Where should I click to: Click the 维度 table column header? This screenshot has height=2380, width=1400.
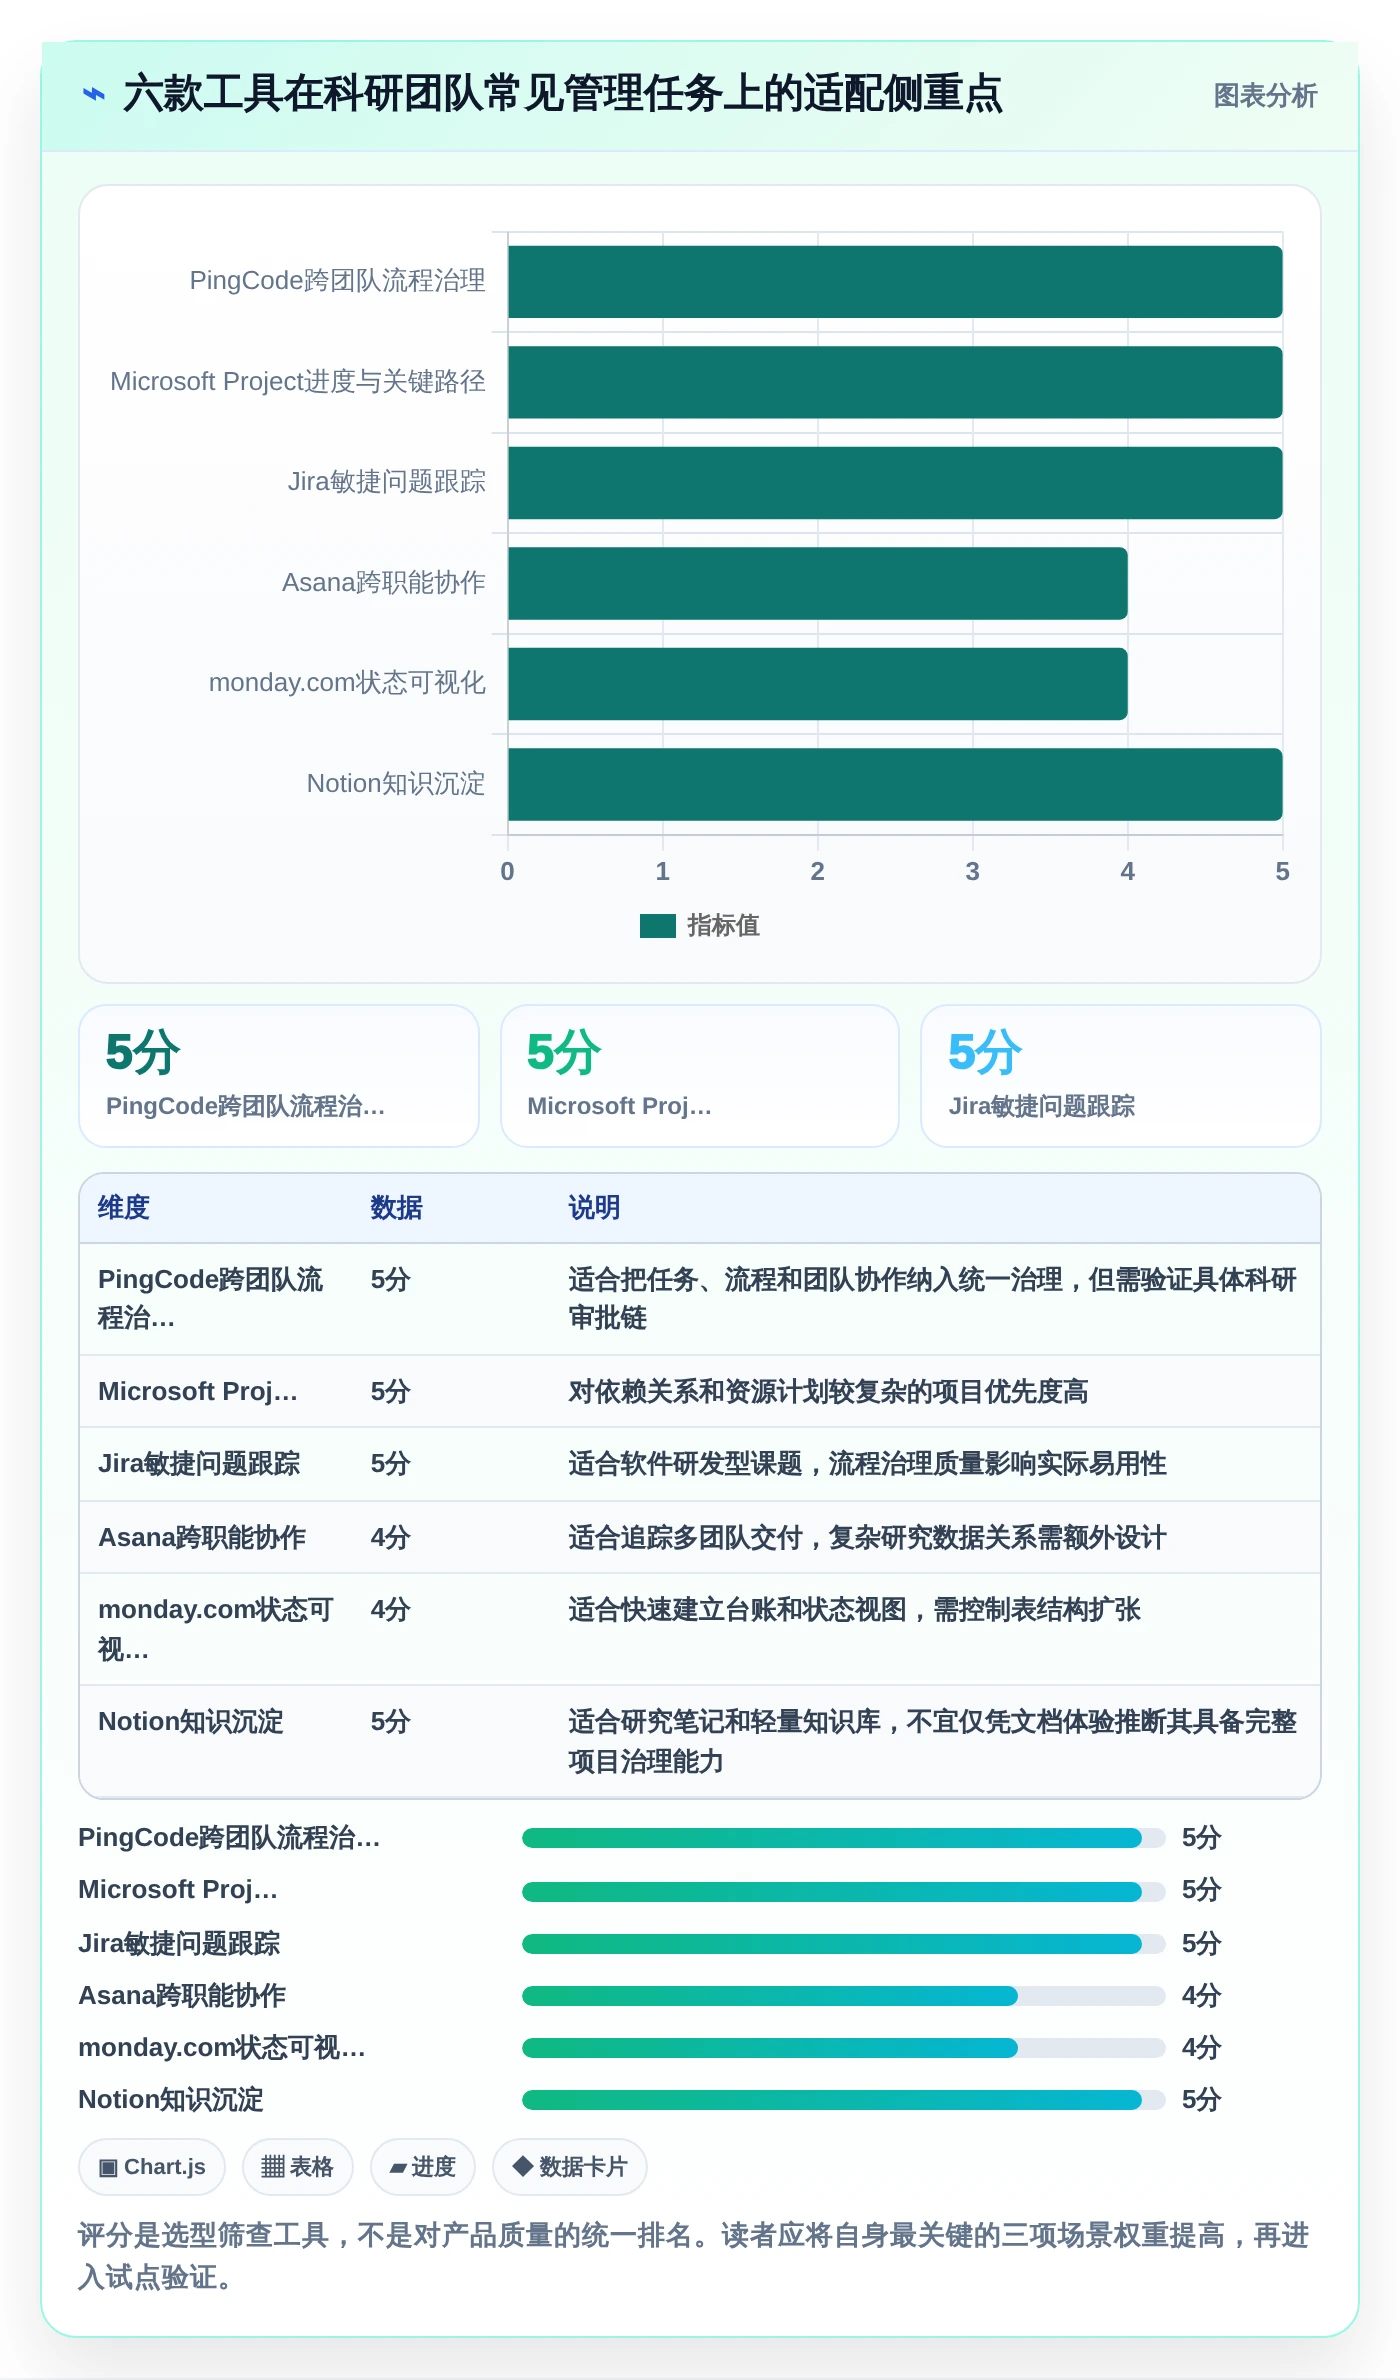(x=124, y=1208)
